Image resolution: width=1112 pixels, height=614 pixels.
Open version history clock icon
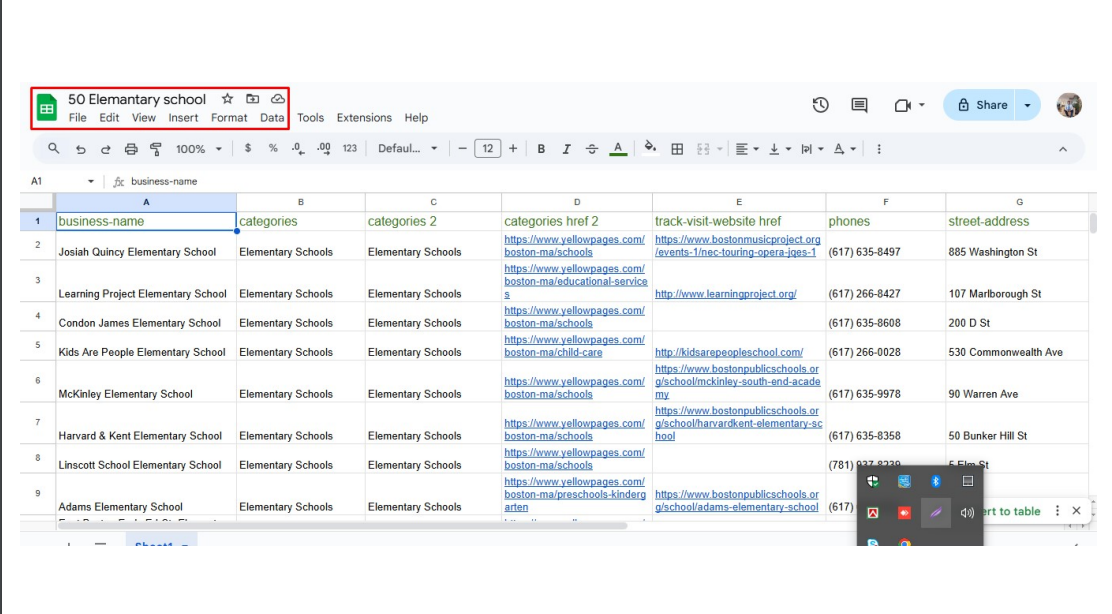click(820, 105)
